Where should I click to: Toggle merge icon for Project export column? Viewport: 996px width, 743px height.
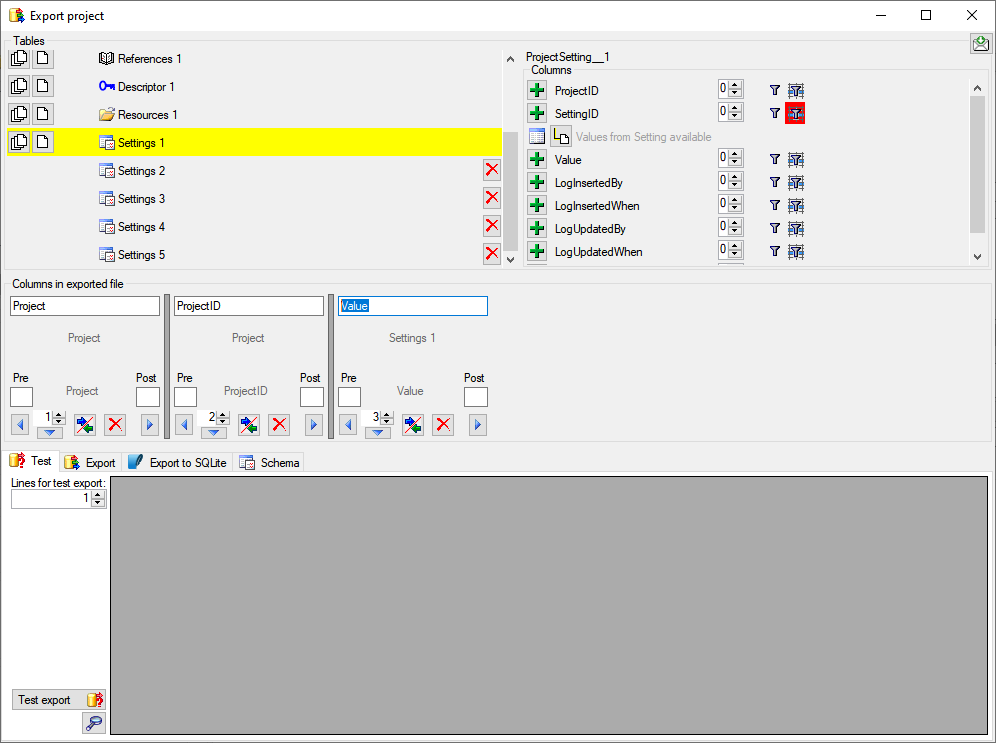pyautogui.click(x=84, y=424)
